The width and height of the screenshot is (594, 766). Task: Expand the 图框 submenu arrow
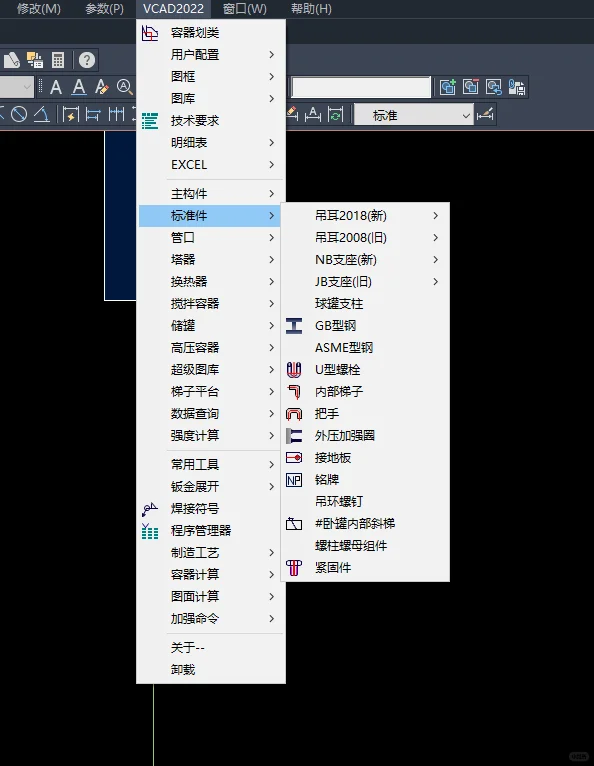[272, 77]
